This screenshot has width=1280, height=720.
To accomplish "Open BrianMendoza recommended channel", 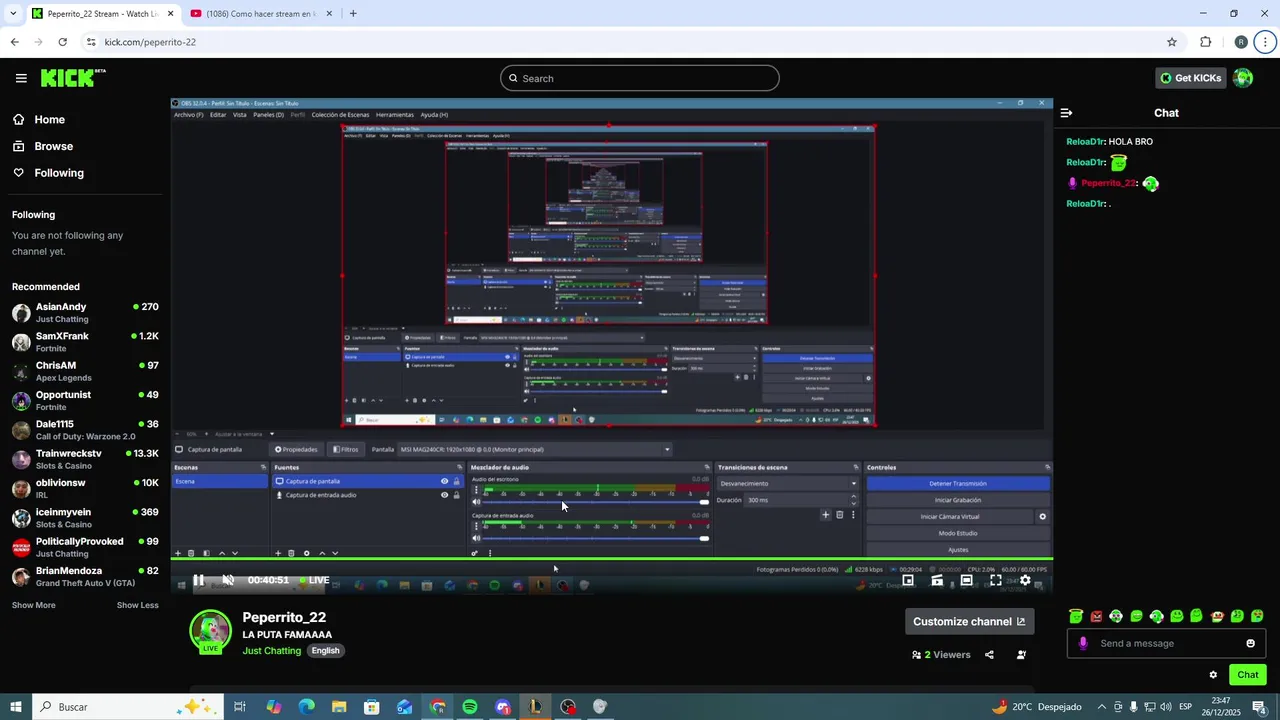I will 85,576.
